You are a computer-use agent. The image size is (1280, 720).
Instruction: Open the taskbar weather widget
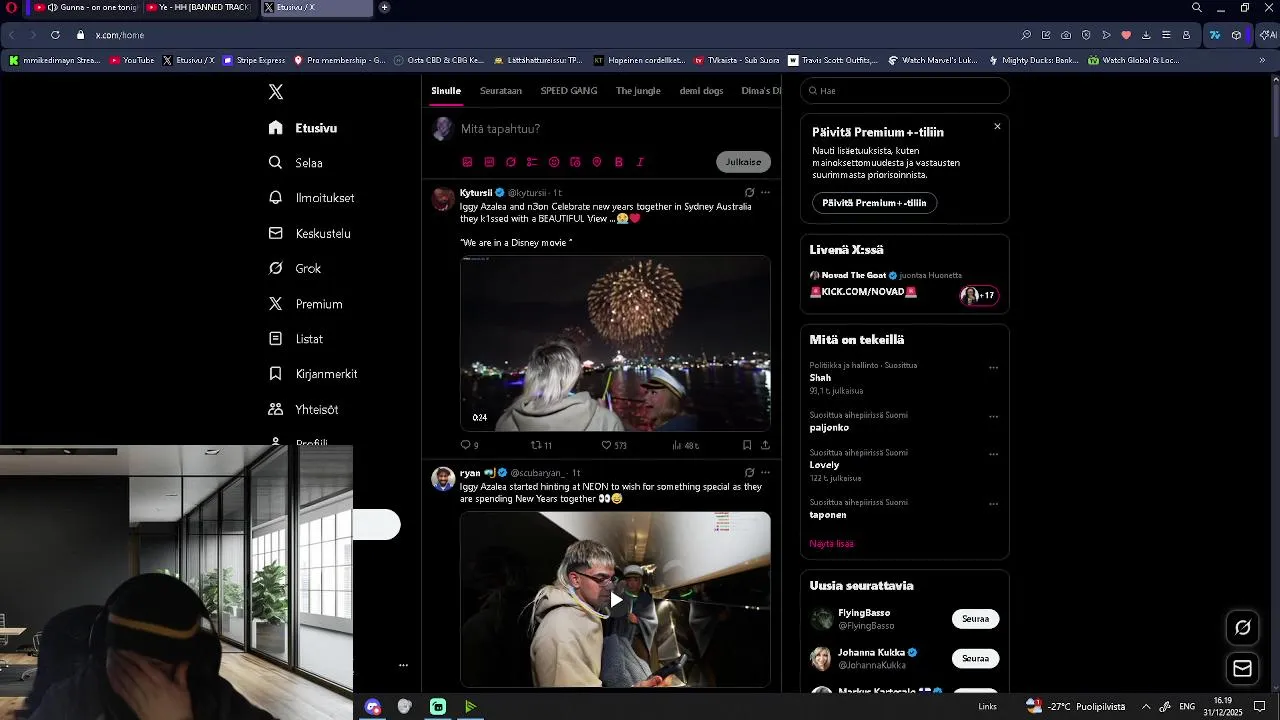click(1076, 706)
